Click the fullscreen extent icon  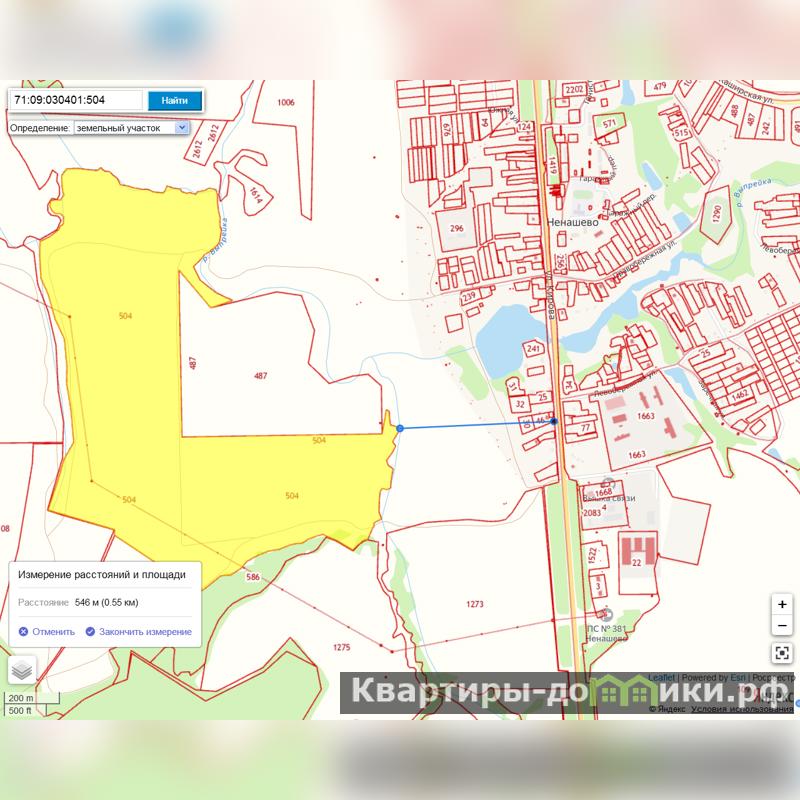(782, 653)
